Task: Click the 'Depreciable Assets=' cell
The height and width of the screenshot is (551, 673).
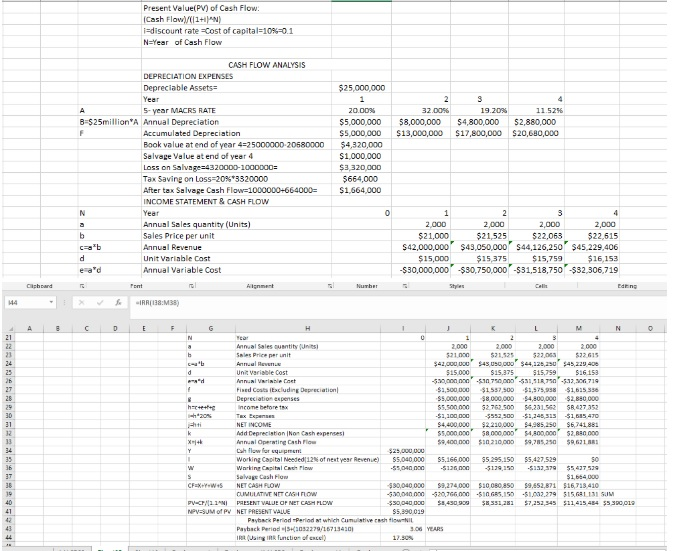Action: (180, 88)
